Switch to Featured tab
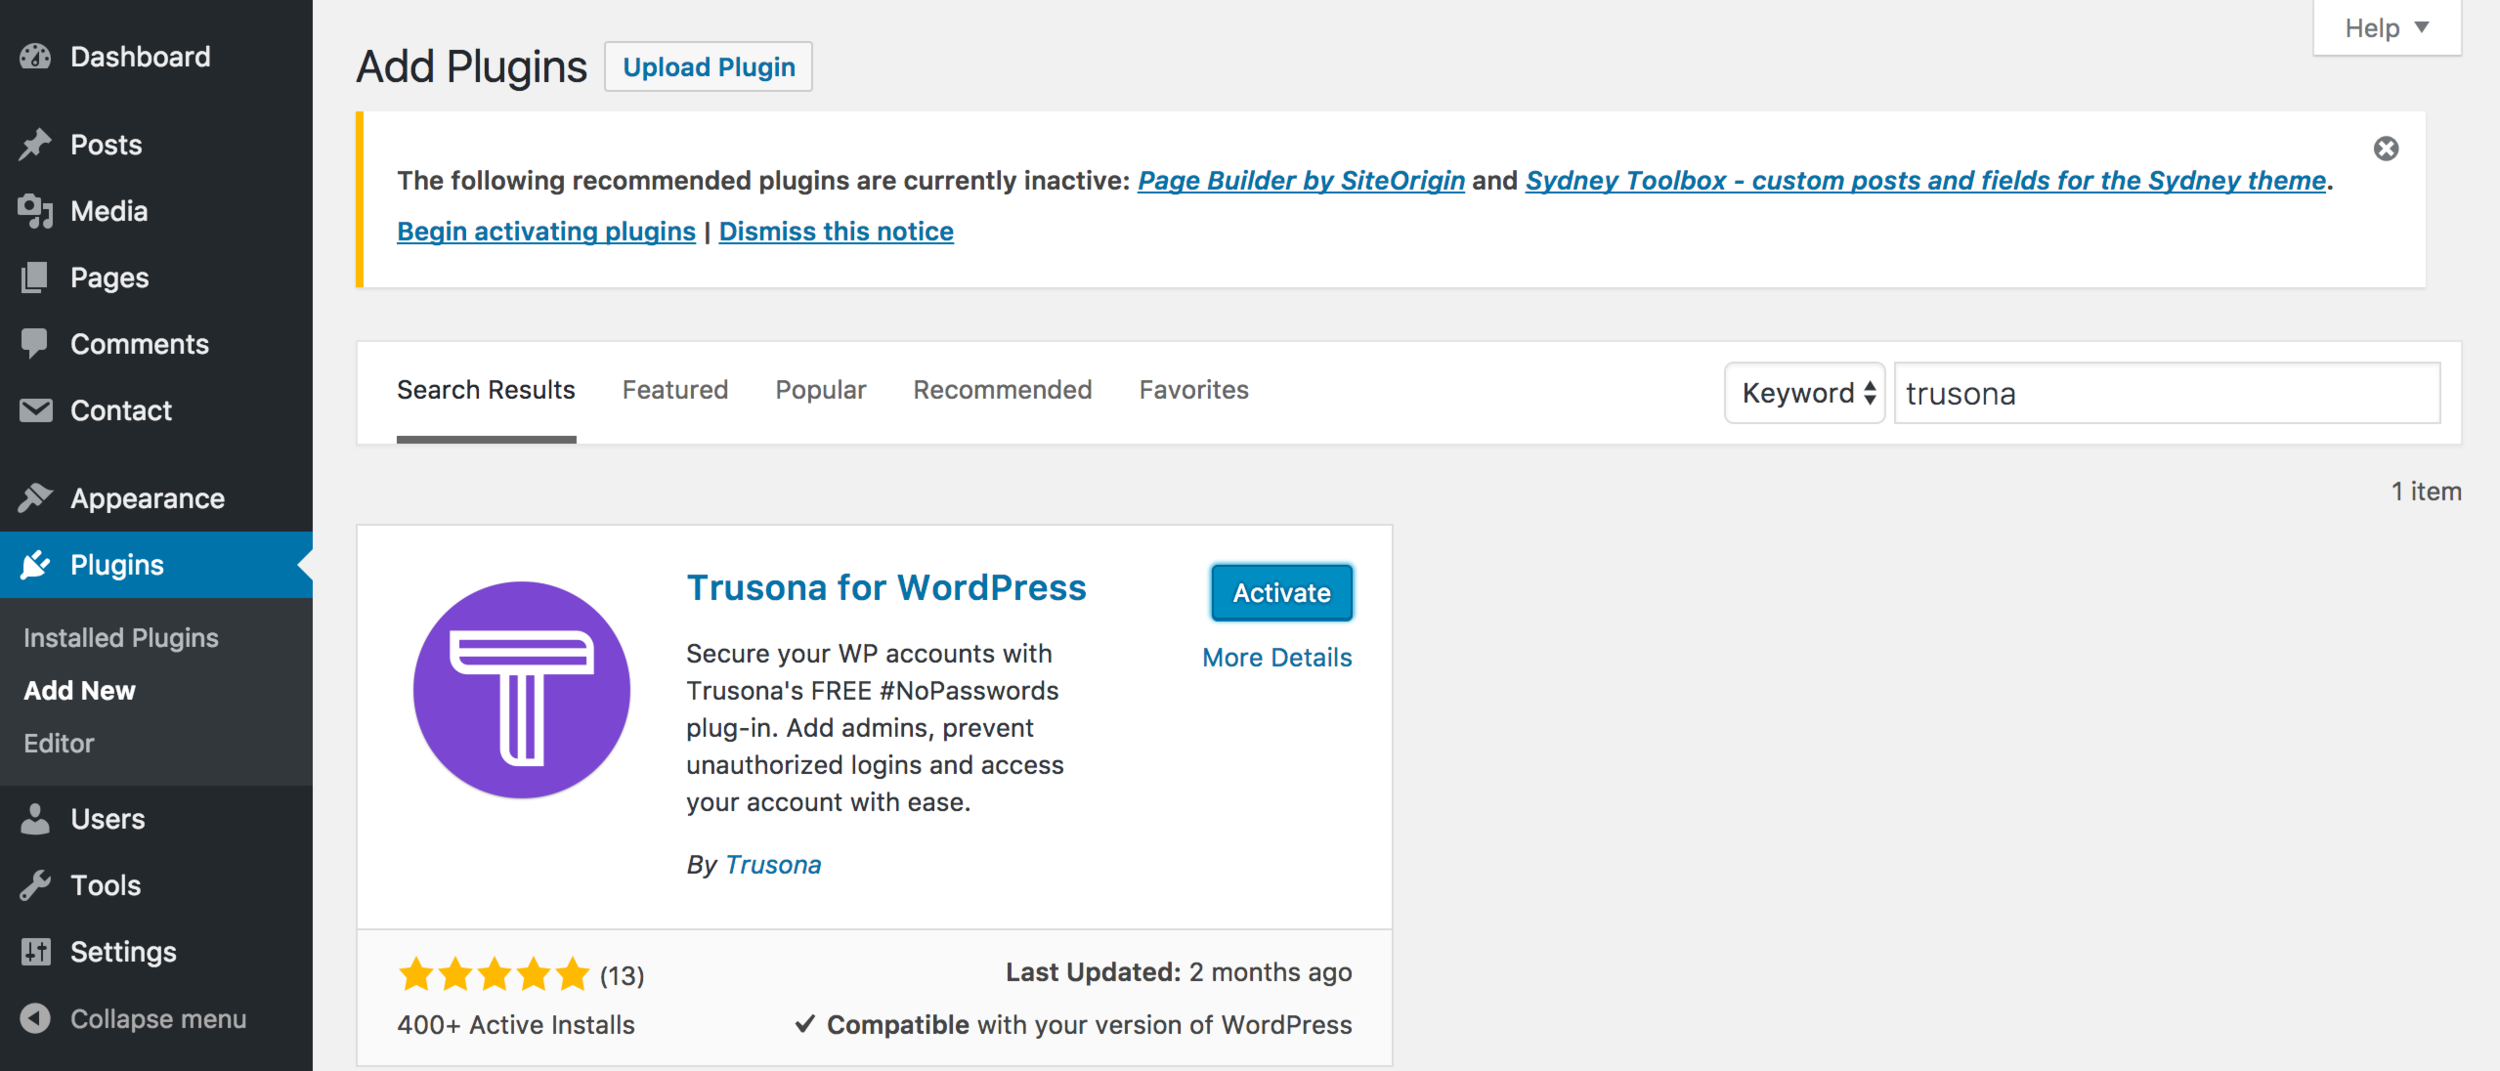 [675, 390]
